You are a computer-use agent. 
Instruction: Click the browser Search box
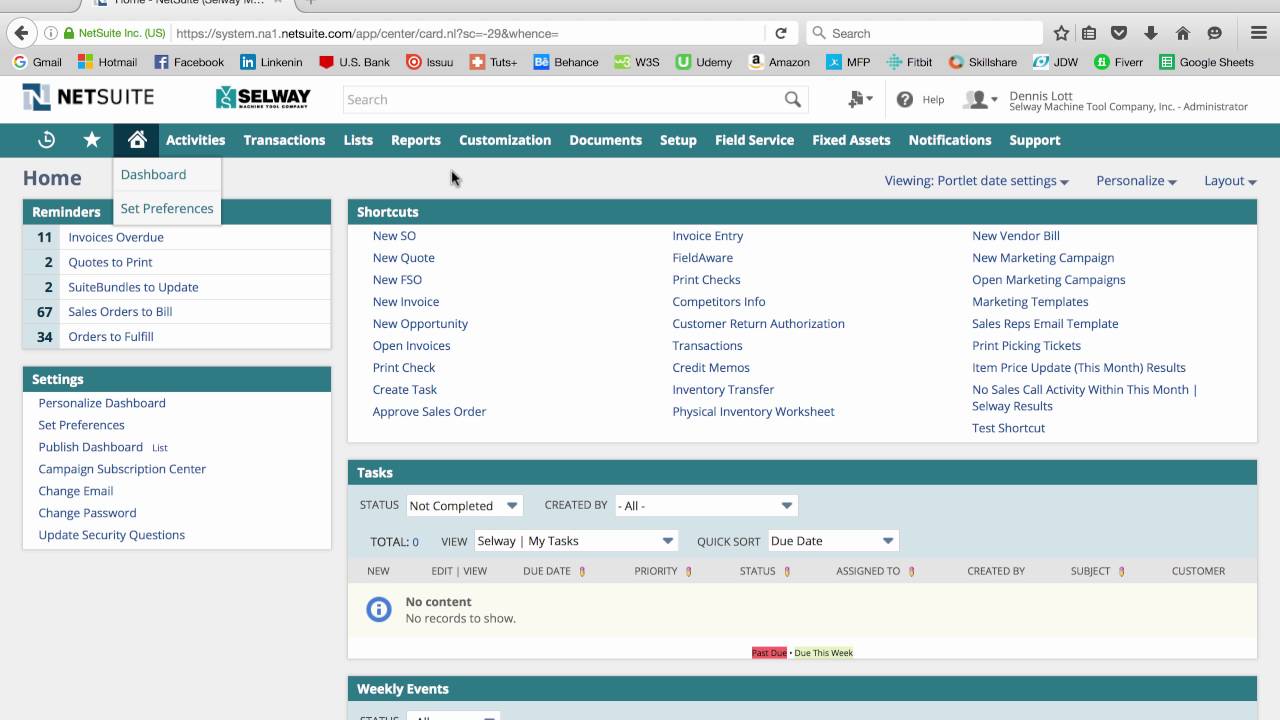[x=924, y=33]
